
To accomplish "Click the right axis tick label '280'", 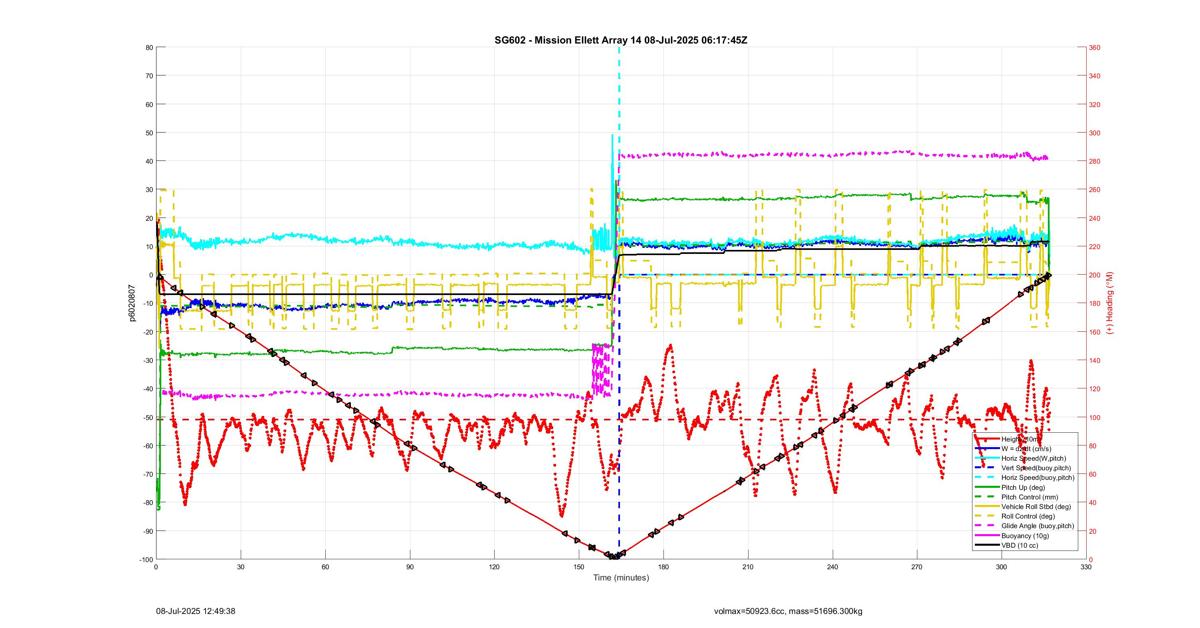I will [1097, 161].
